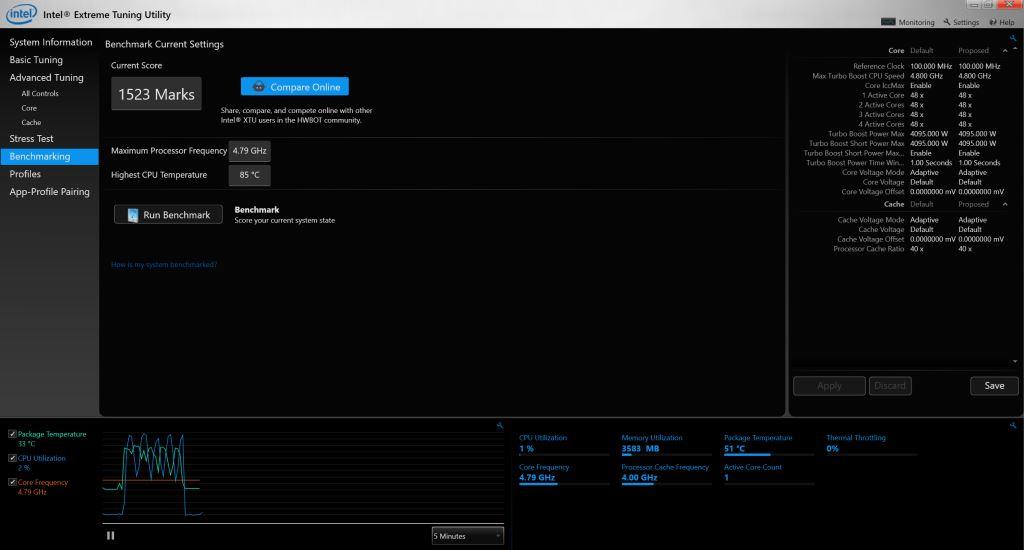Click the wrench icon in the settings summary panel
1024x550 pixels.
[1013, 38]
